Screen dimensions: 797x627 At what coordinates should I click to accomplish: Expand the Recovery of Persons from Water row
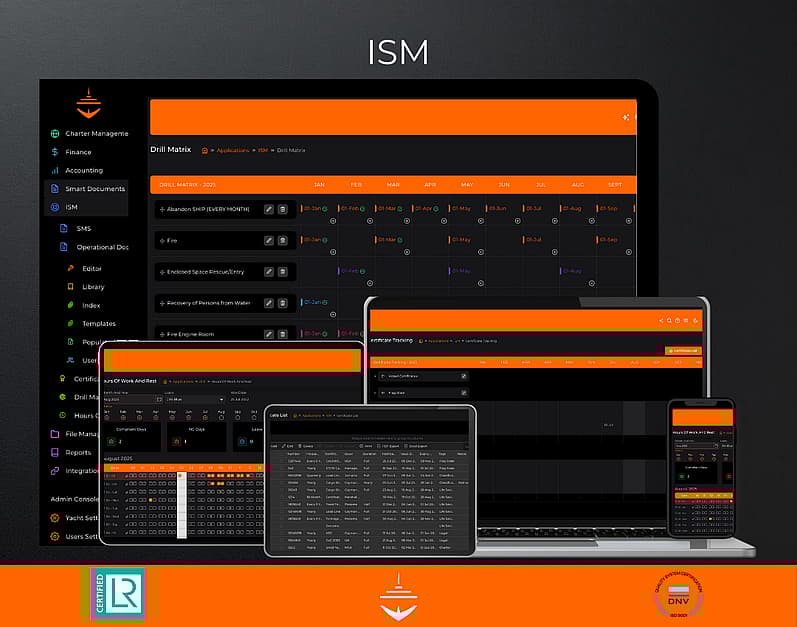[x=162, y=303]
